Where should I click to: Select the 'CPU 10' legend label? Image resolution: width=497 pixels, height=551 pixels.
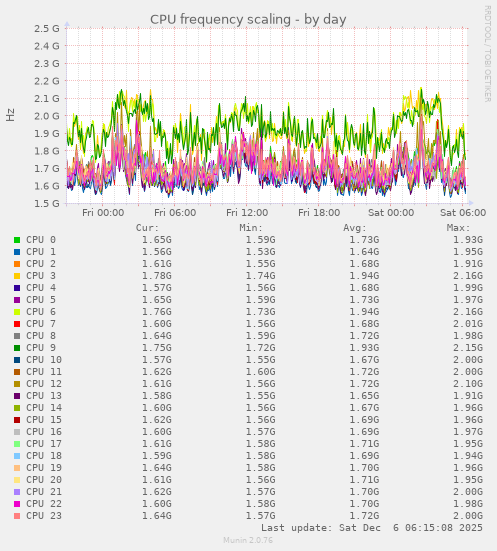[x=44, y=360]
